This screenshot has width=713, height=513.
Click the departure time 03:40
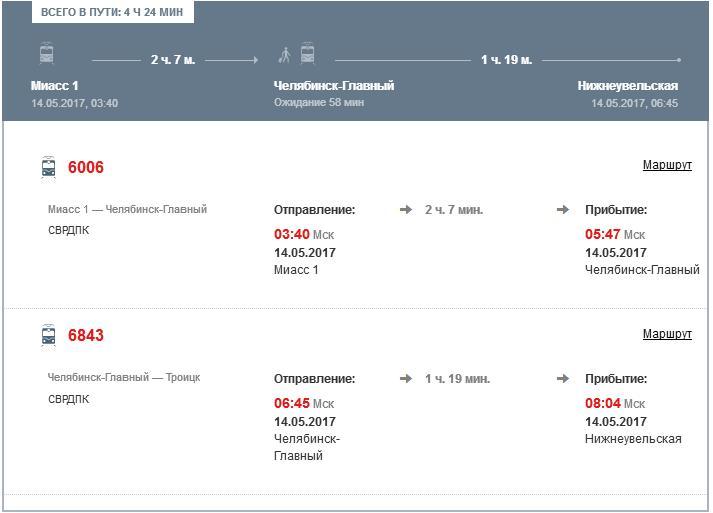coord(291,235)
